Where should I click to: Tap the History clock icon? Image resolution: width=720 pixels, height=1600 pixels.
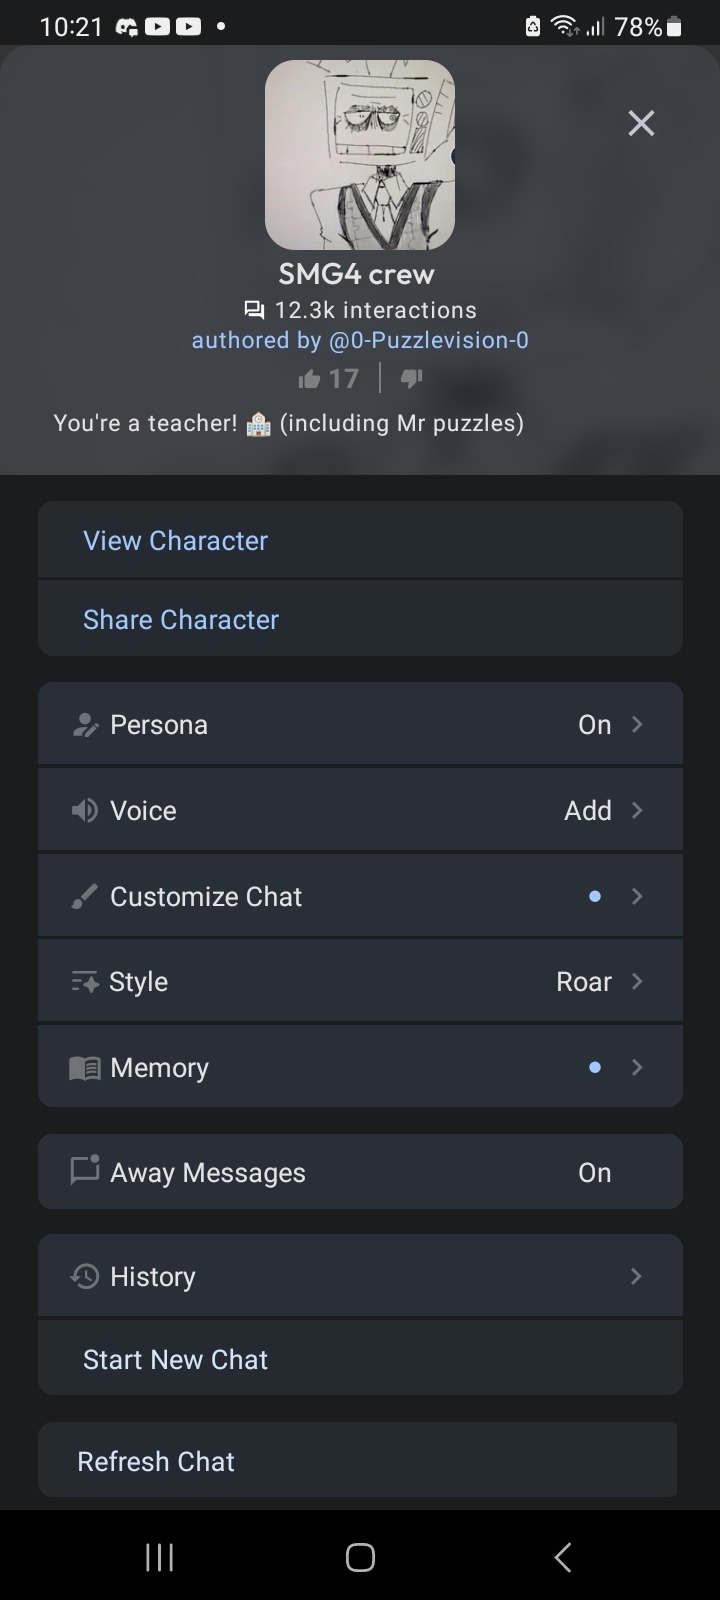point(84,1276)
